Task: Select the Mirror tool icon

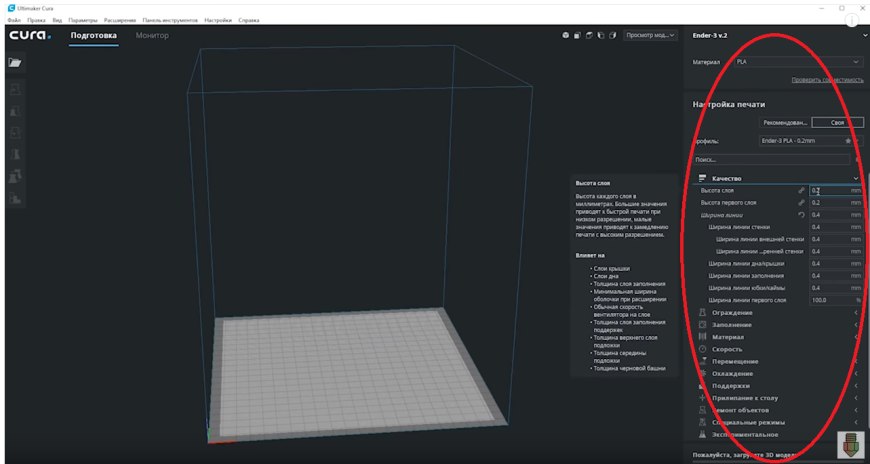Action: tap(14, 154)
